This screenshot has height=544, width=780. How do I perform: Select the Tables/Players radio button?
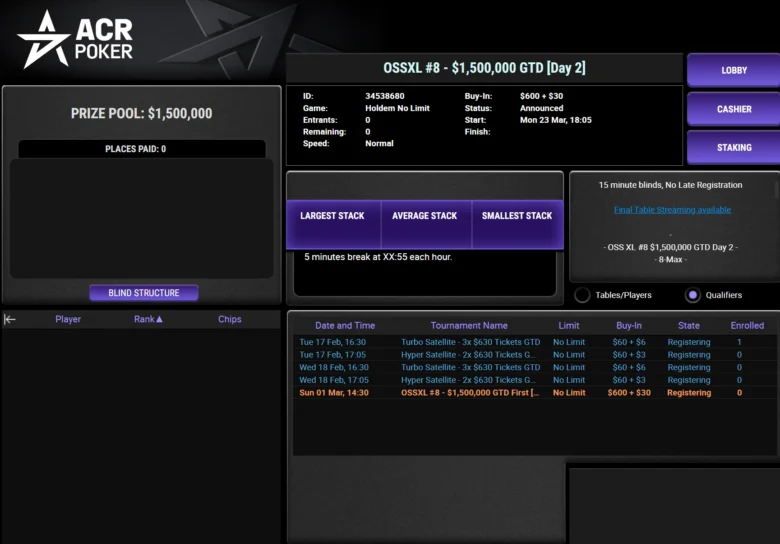[x=582, y=295]
